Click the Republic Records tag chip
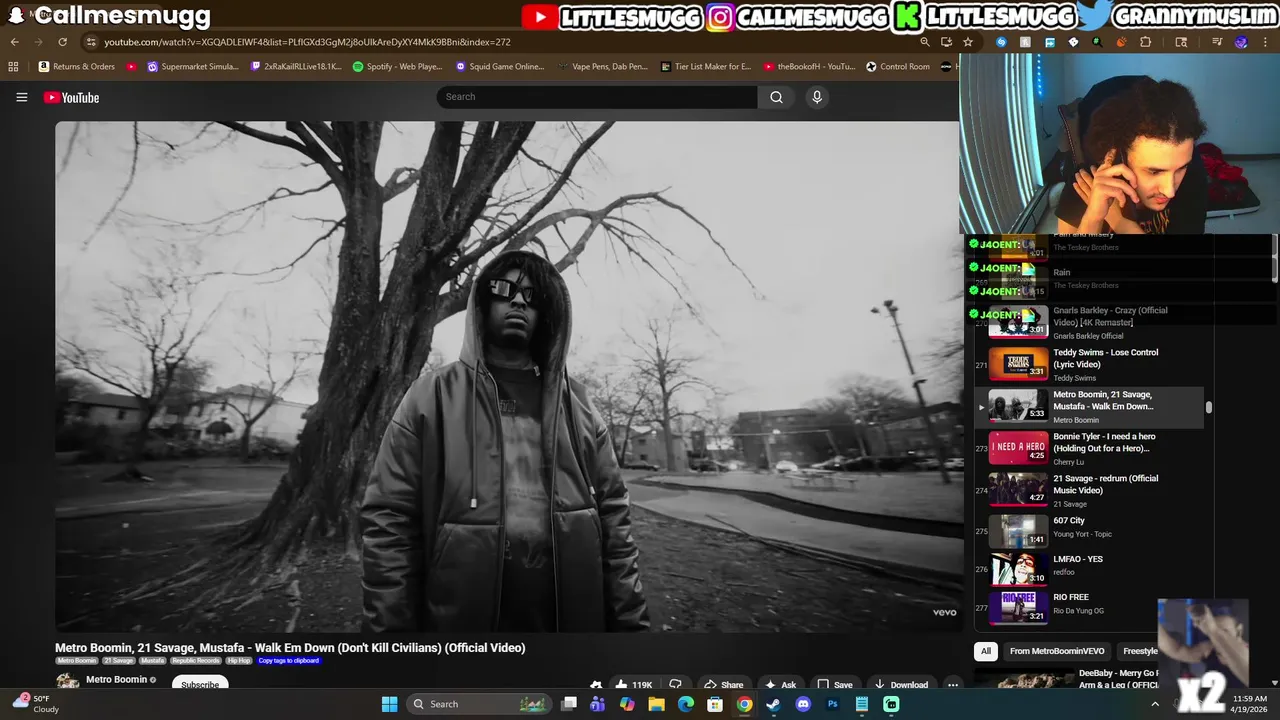Screen dimensions: 1280x720 (195, 661)
